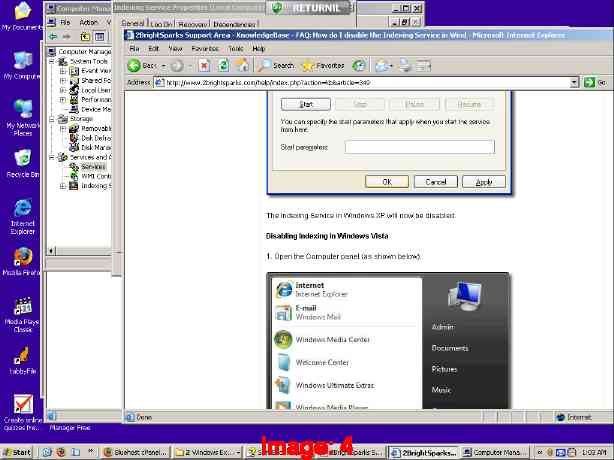Open the Search pane in IE toolbar
This screenshot has height=460, width=614.
click(x=276, y=66)
